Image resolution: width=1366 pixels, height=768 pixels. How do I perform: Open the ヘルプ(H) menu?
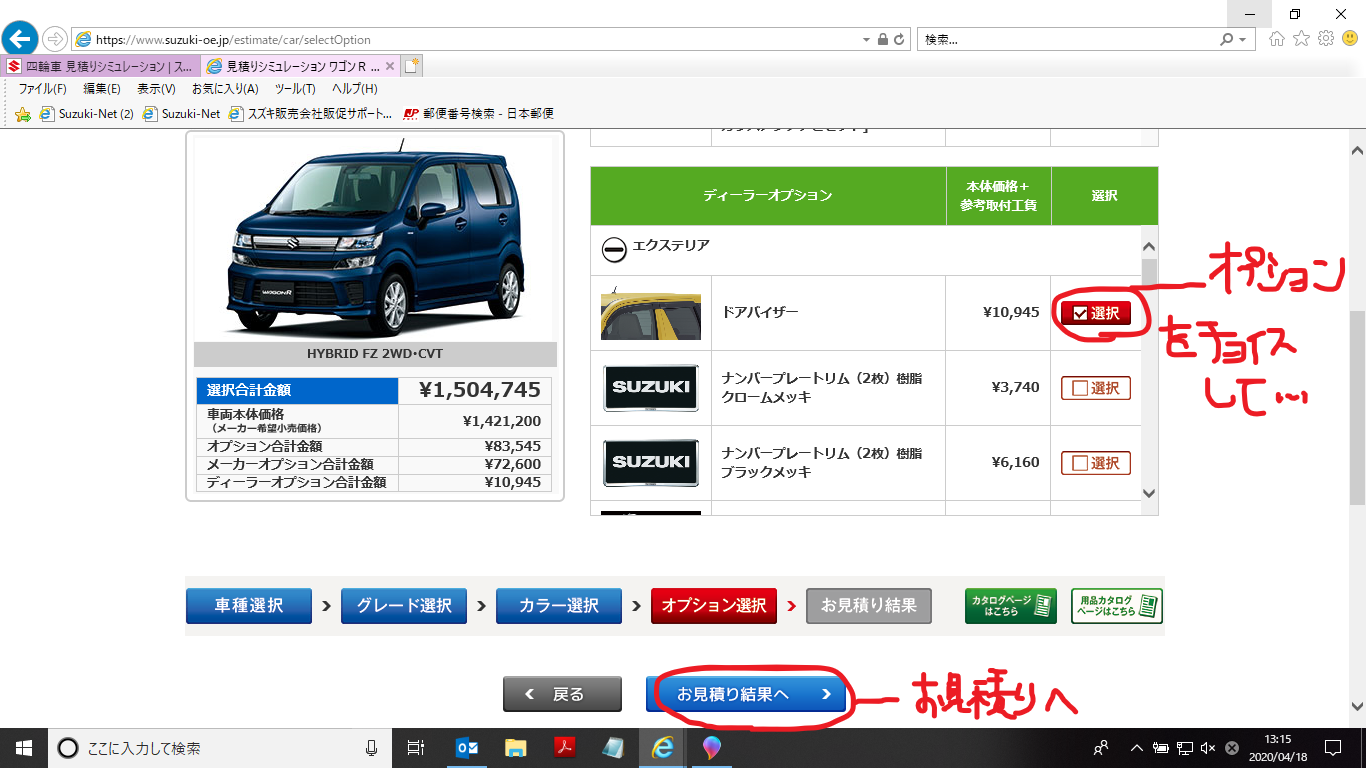tap(354, 89)
